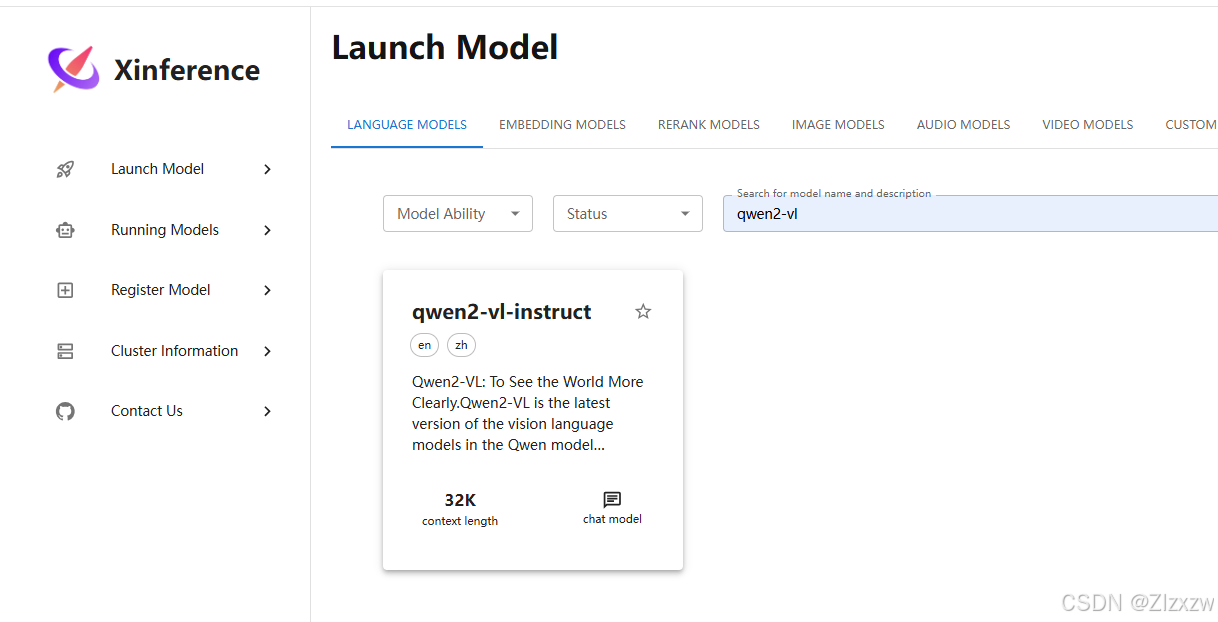
Task: Click the chat model speech bubble icon
Action: (x=612, y=499)
